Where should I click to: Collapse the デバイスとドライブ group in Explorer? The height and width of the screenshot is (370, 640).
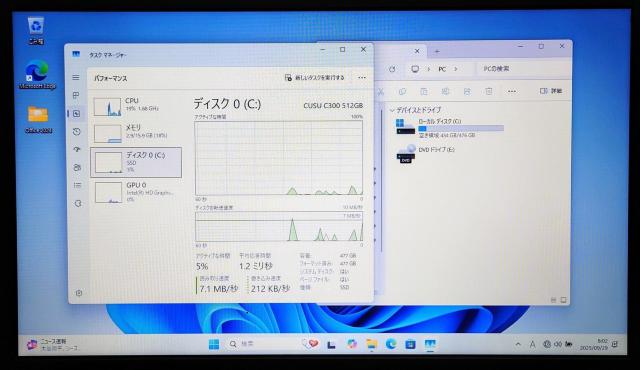[392, 110]
